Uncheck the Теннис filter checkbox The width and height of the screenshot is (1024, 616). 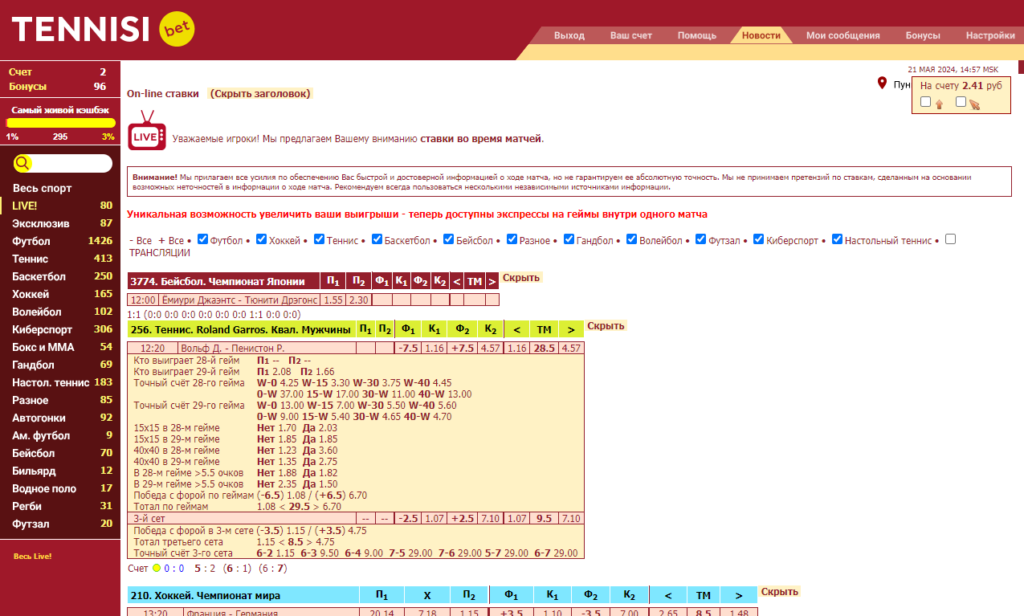(319, 239)
